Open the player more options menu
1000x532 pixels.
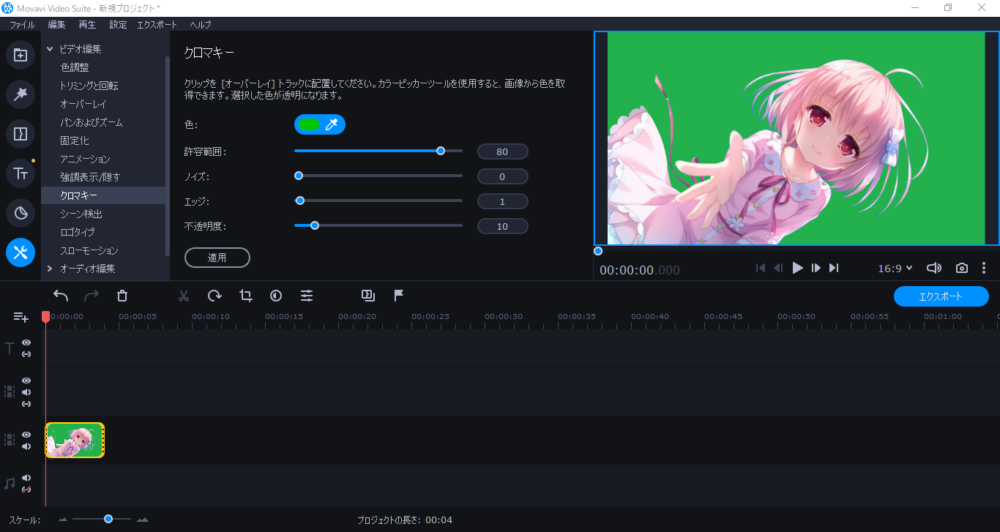coord(983,268)
